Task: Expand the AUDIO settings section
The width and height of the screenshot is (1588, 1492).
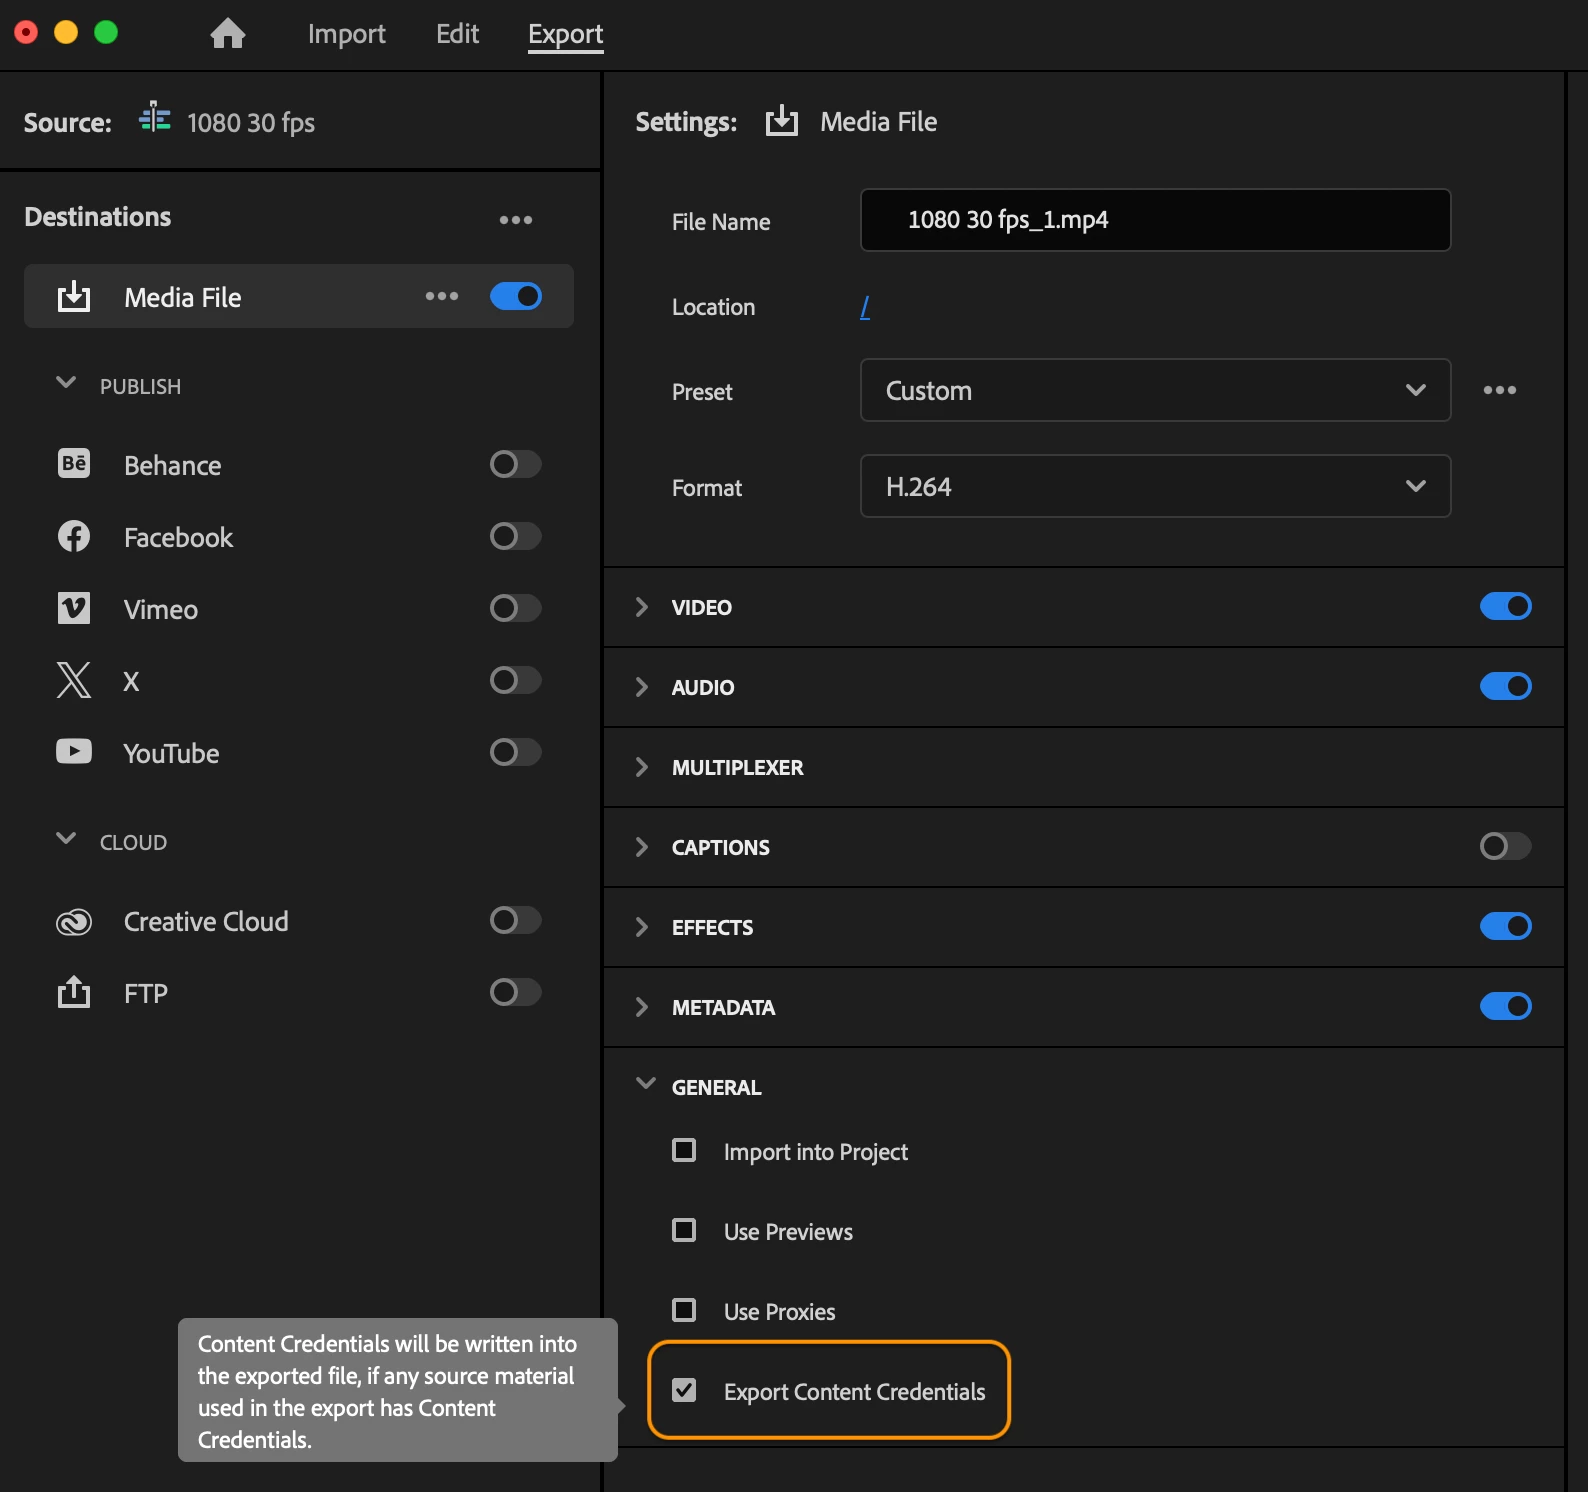Action: click(642, 687)
